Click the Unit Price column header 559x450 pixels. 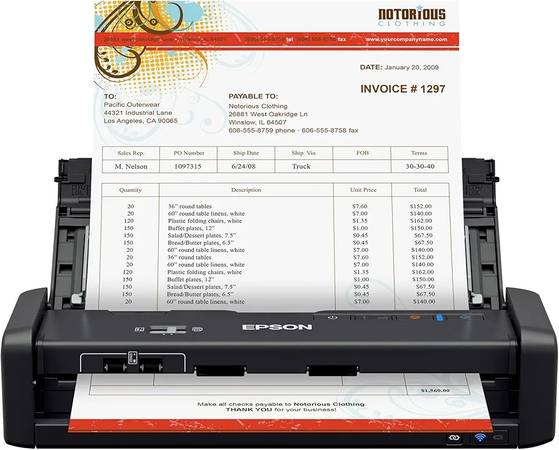(363, 190)
